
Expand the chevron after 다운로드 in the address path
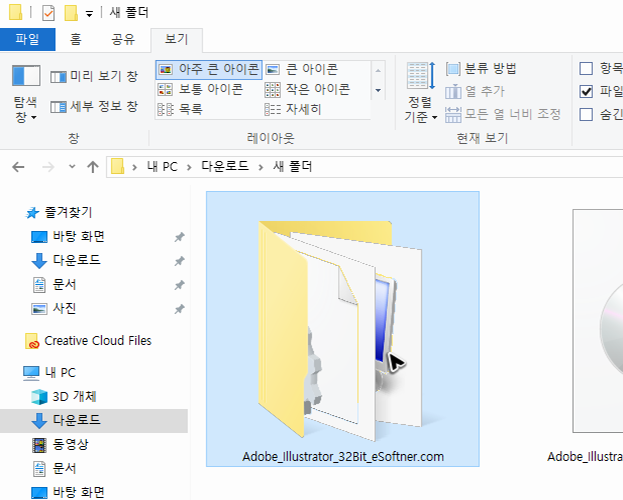[x=261, y=167]
